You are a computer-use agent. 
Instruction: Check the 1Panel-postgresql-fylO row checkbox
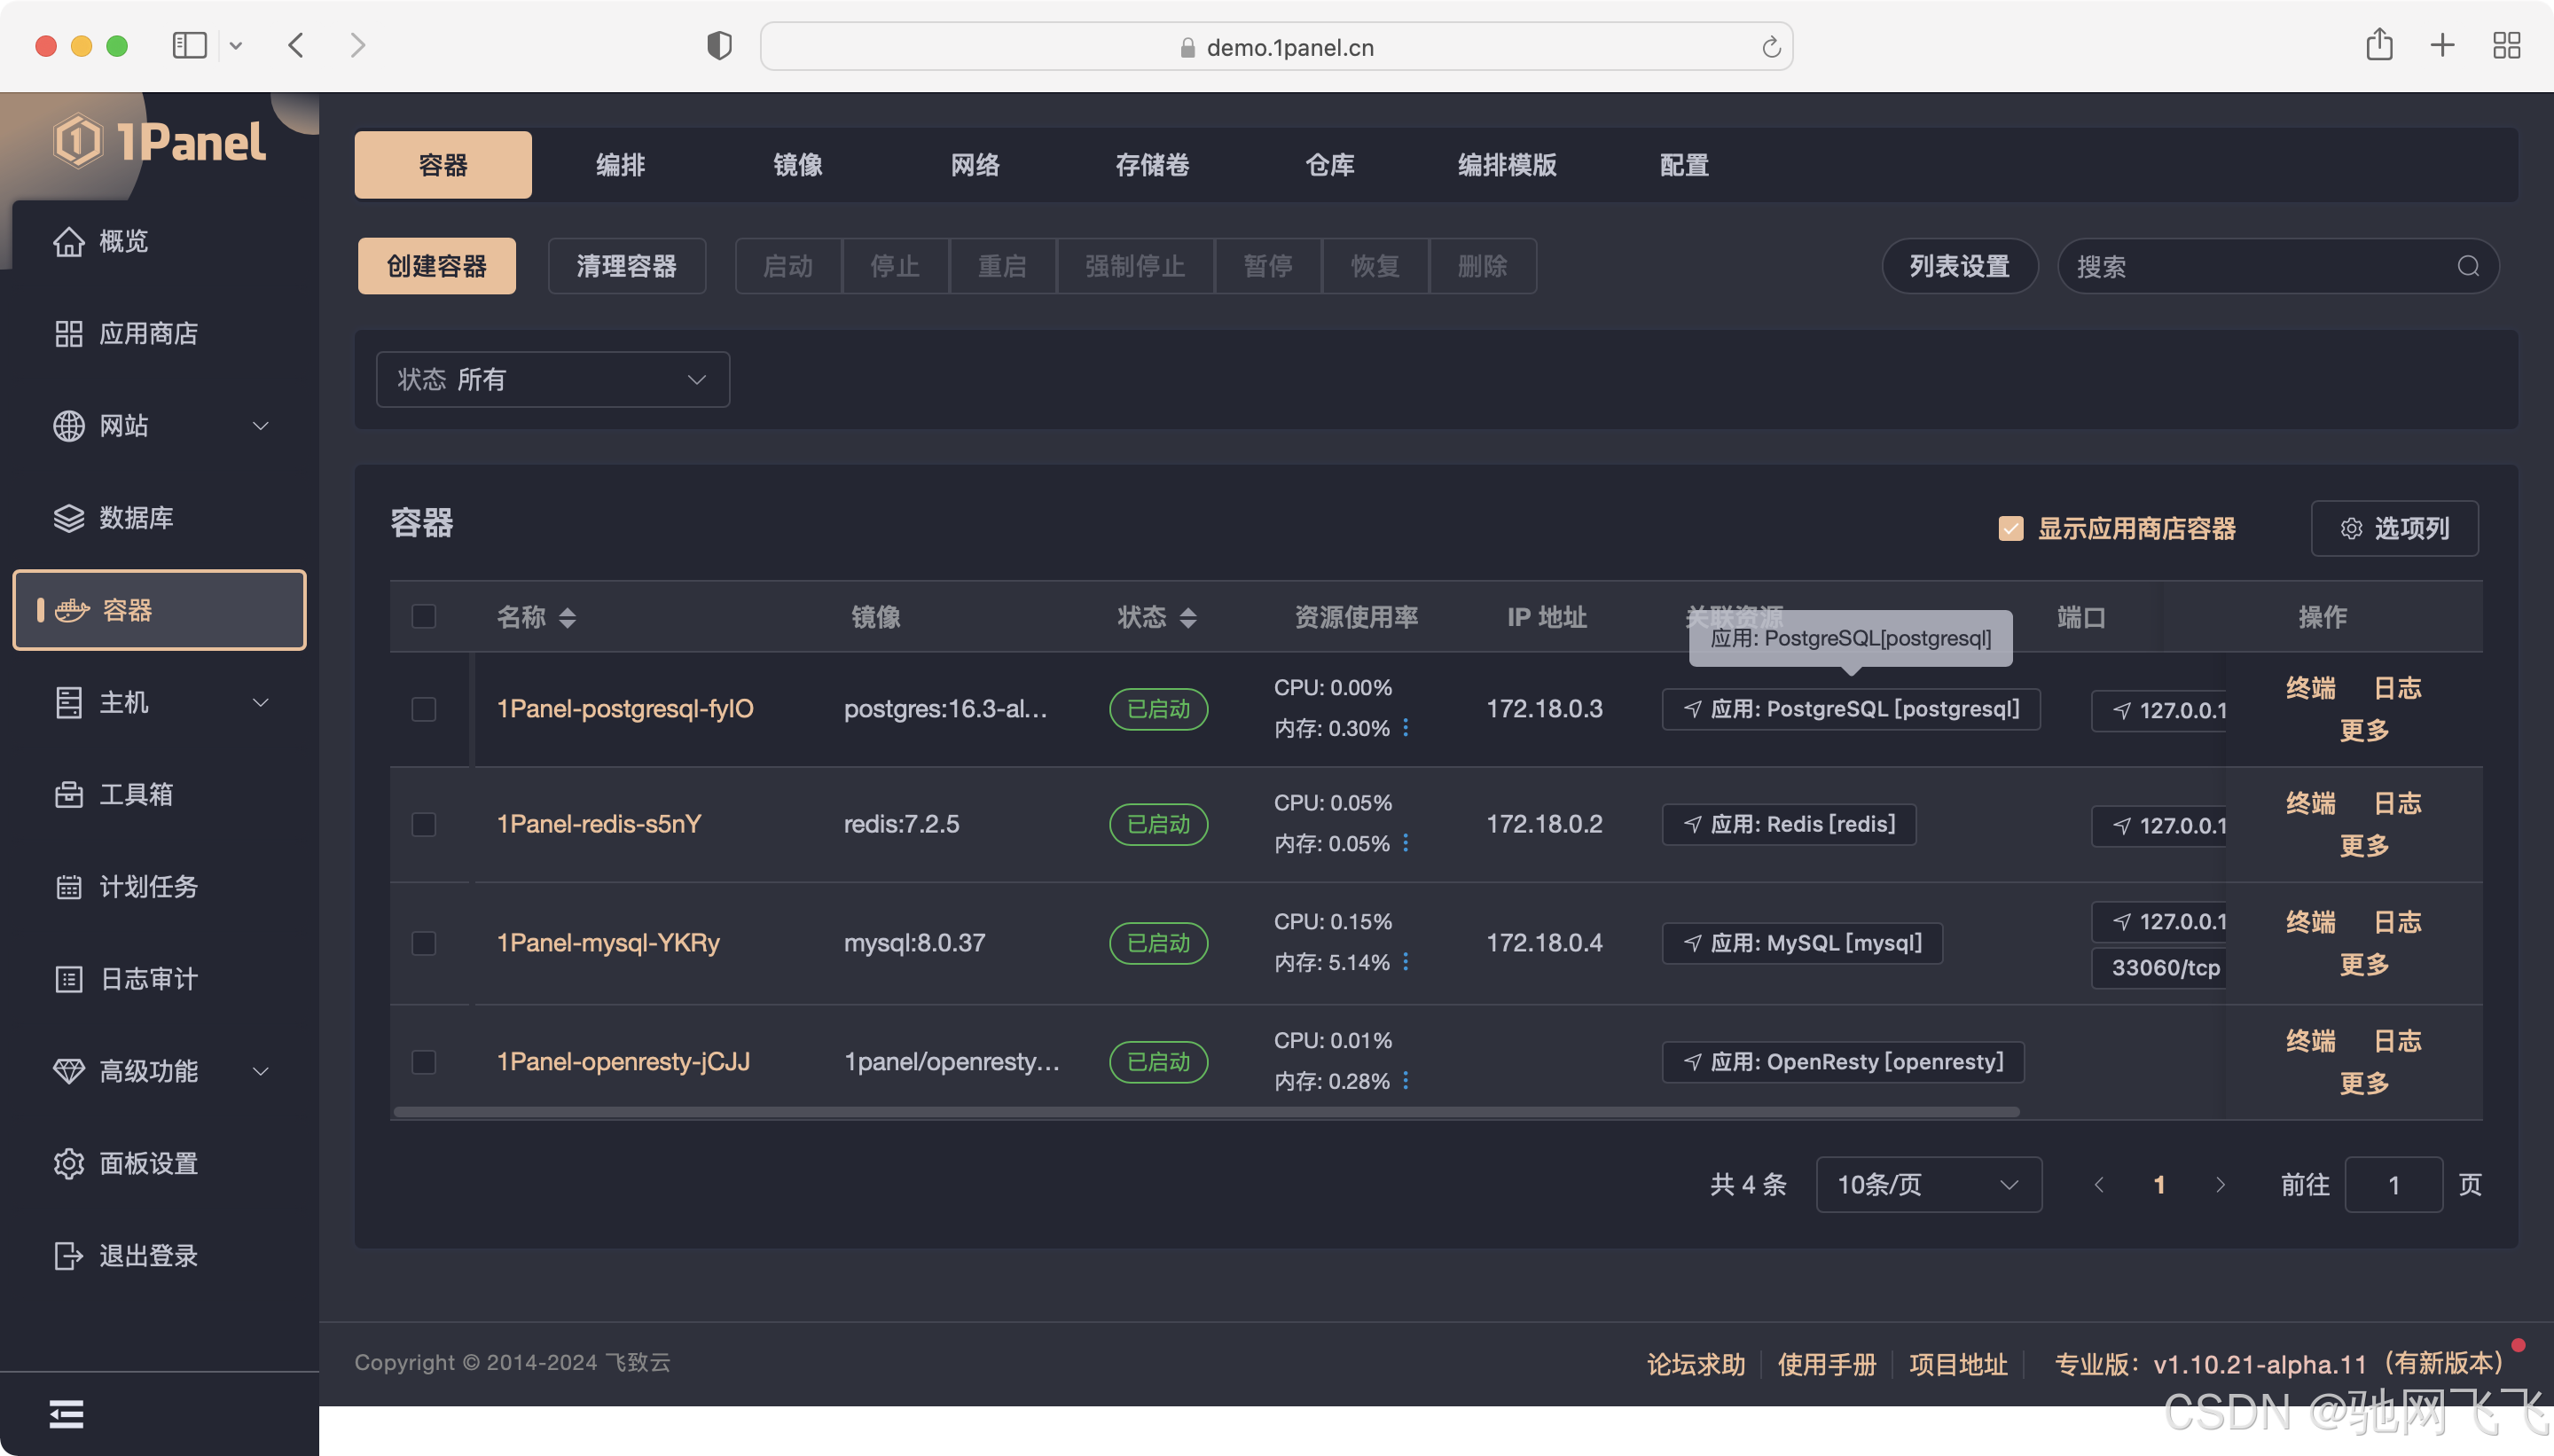point(424,709)
